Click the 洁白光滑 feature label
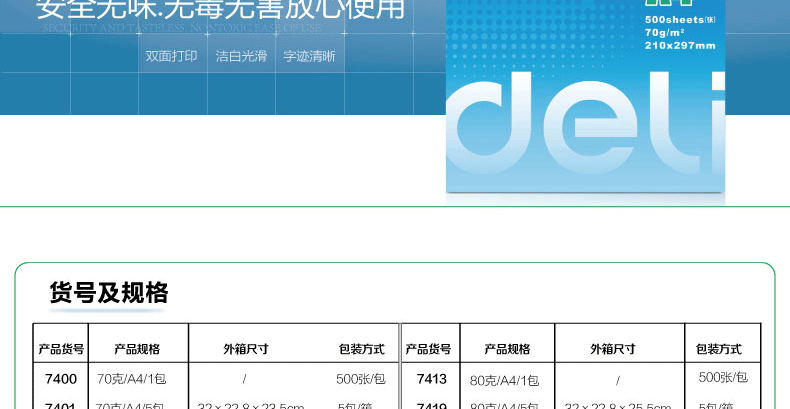Screen dimensions: 790x409 pos(241,56)
